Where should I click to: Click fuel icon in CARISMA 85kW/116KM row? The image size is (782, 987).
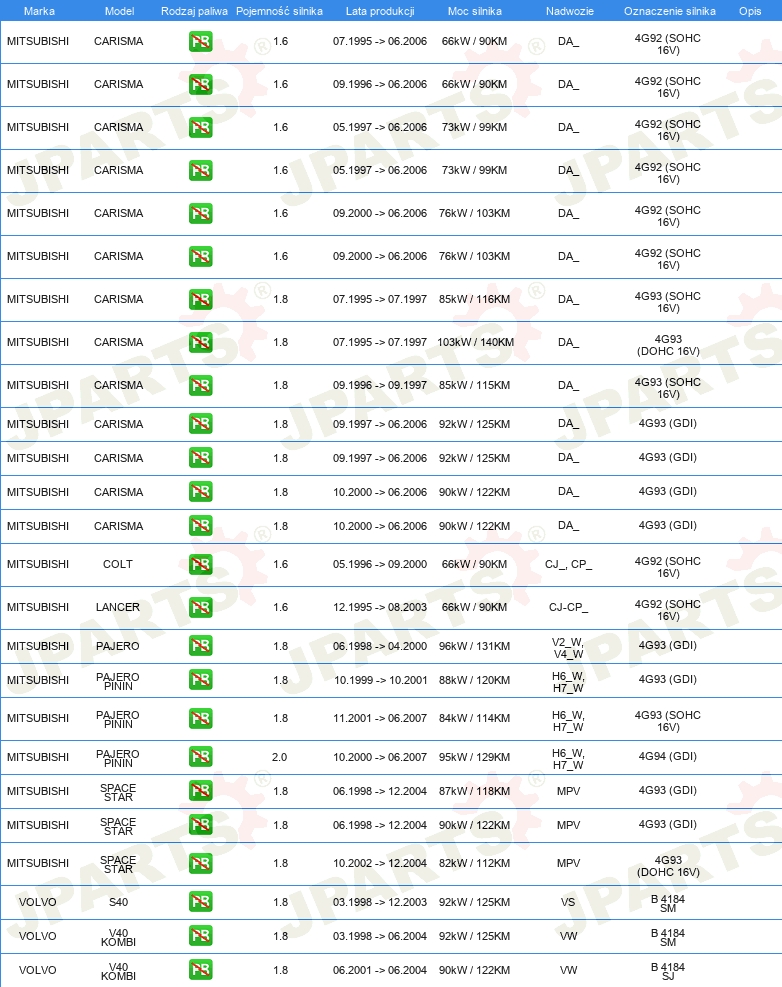pyautogui.click(x=200, y=300)
